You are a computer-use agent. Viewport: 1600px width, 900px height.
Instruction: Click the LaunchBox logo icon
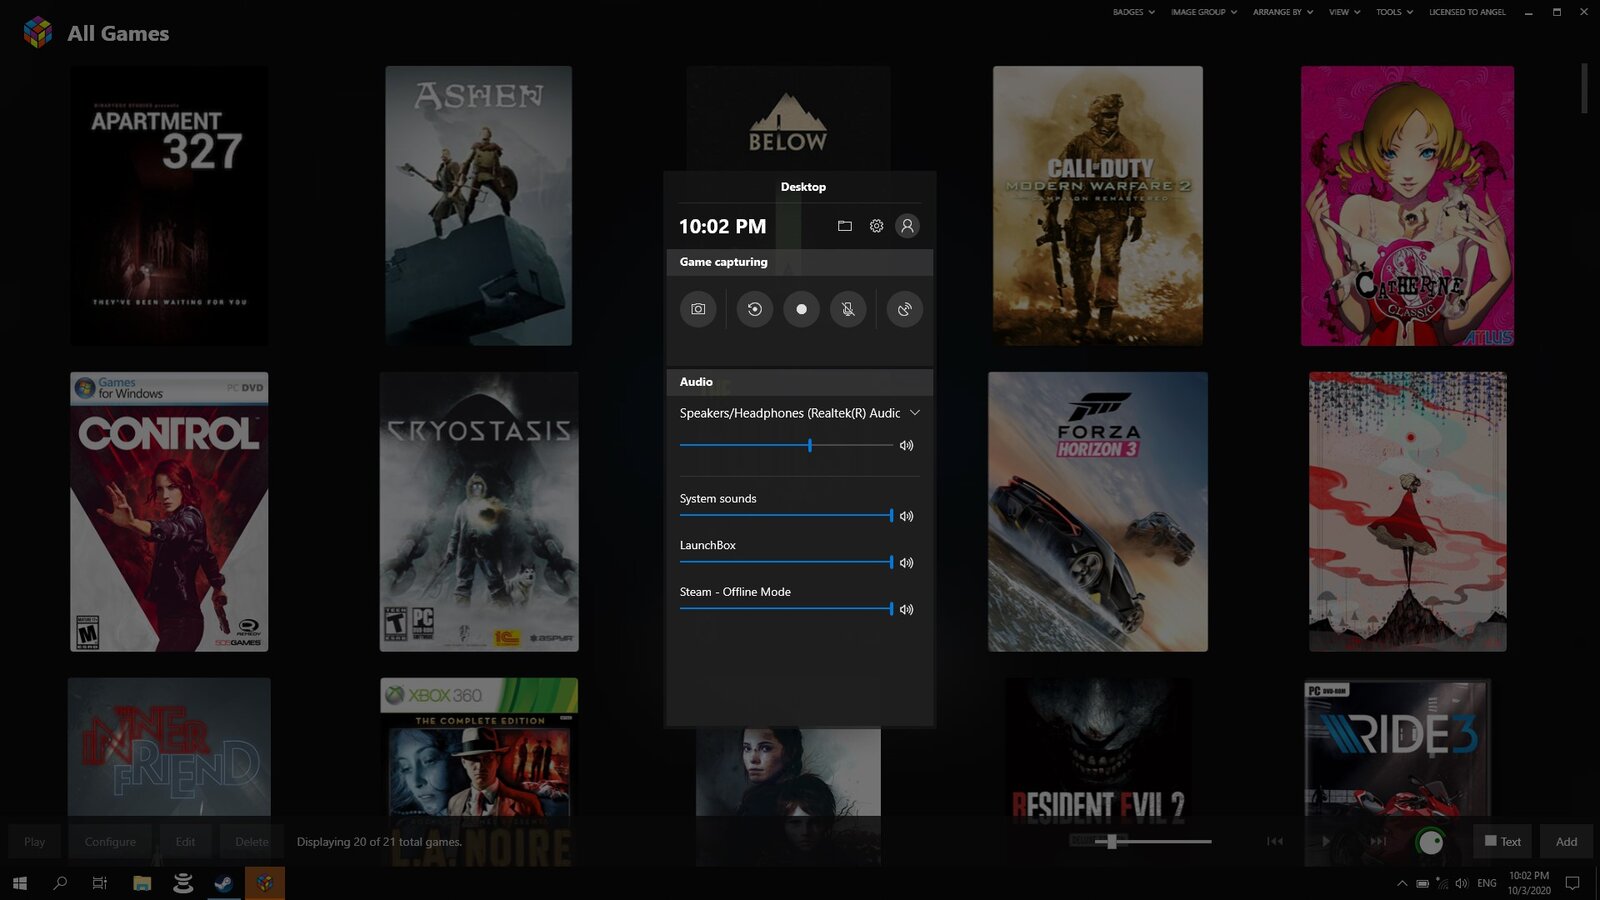pyautogui.click(x=38, y=32)
